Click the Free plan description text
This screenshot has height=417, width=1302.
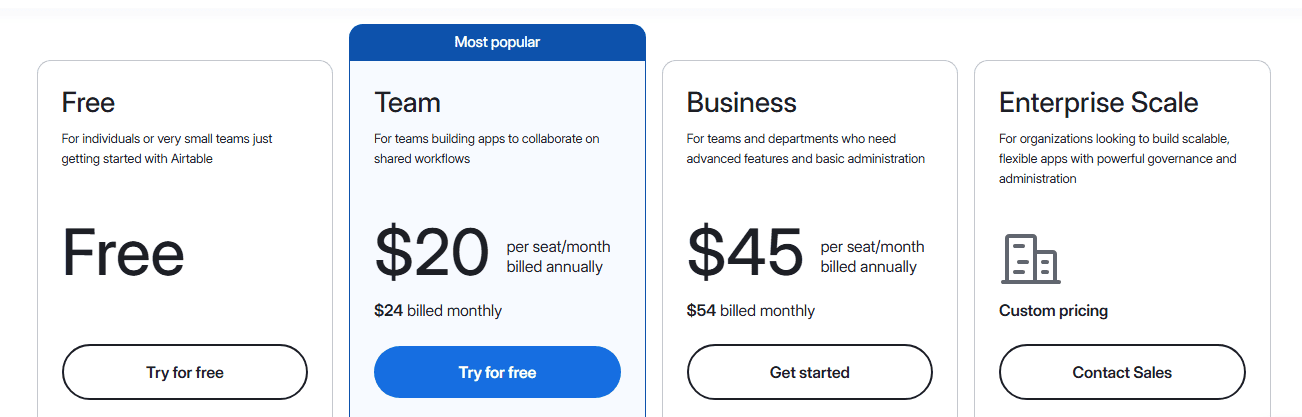pyautogui.click(x=167, y=148)
